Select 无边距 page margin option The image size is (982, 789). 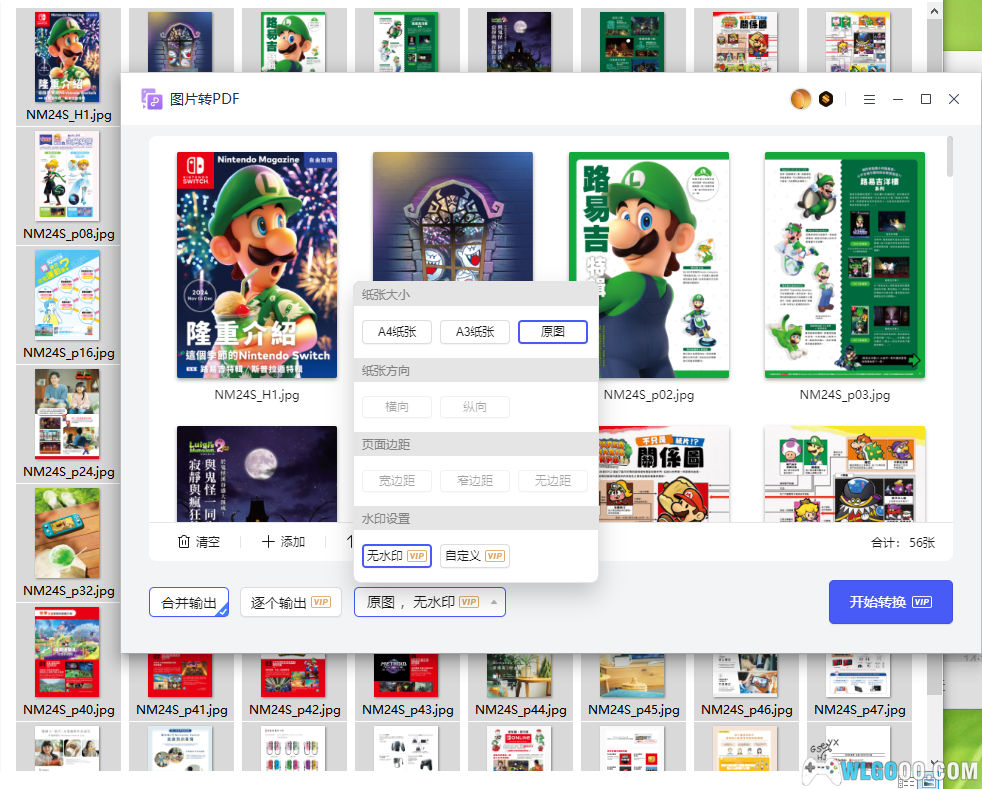552,481
